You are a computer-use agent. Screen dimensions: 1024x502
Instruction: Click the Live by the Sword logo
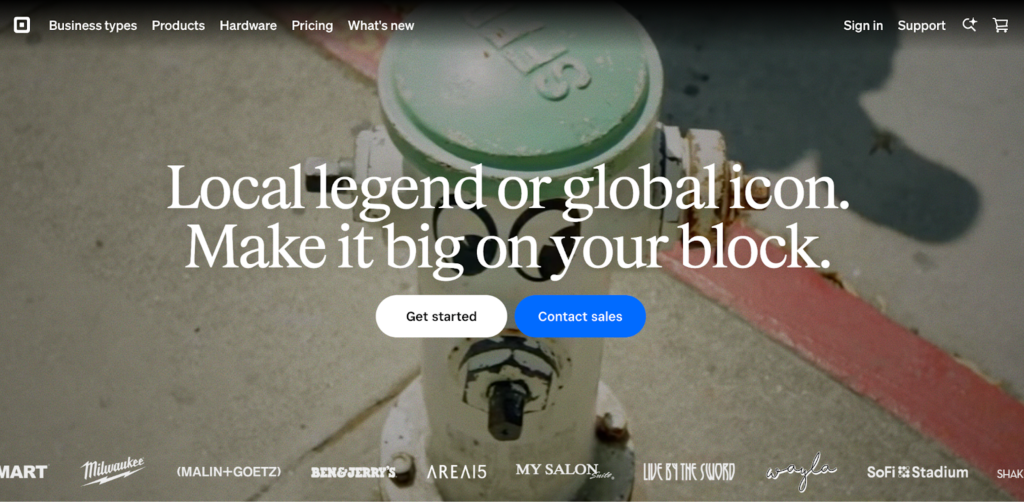(x=689, y=472)
